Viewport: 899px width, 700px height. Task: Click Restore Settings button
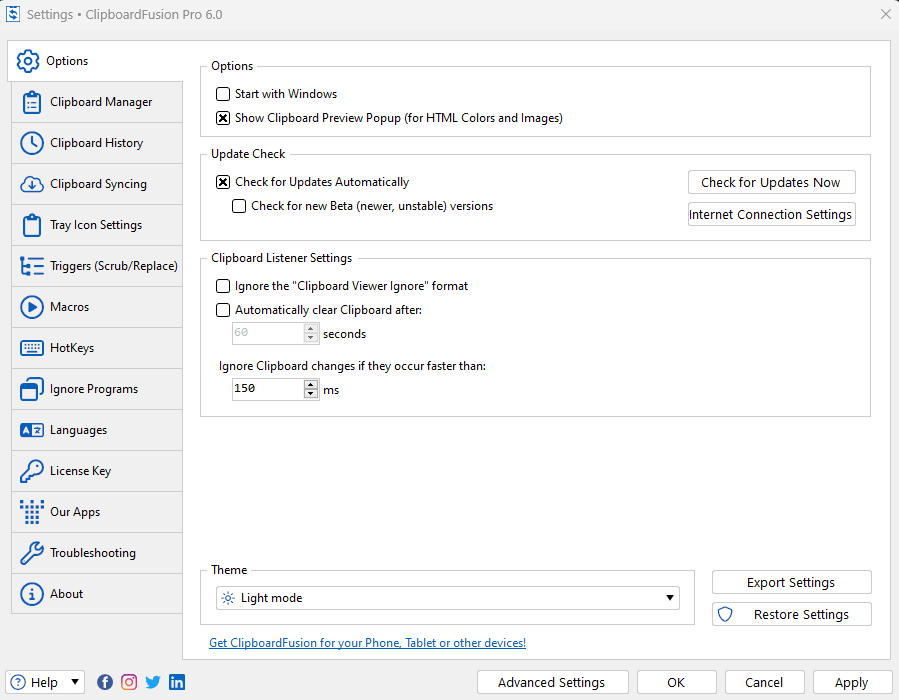tap(791, 615)
